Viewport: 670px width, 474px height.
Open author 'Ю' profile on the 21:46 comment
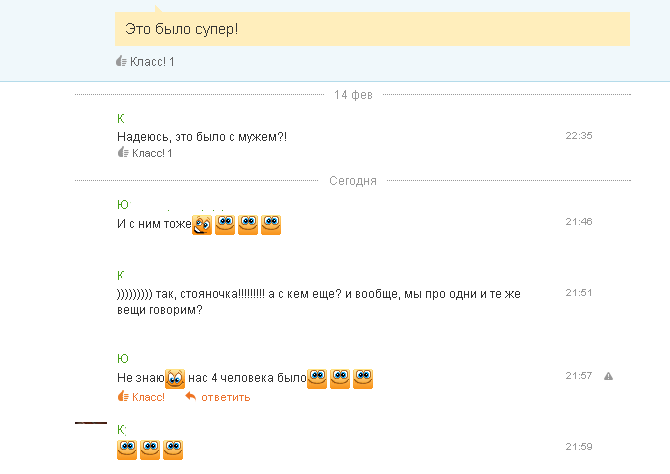[x=123, y=205]
